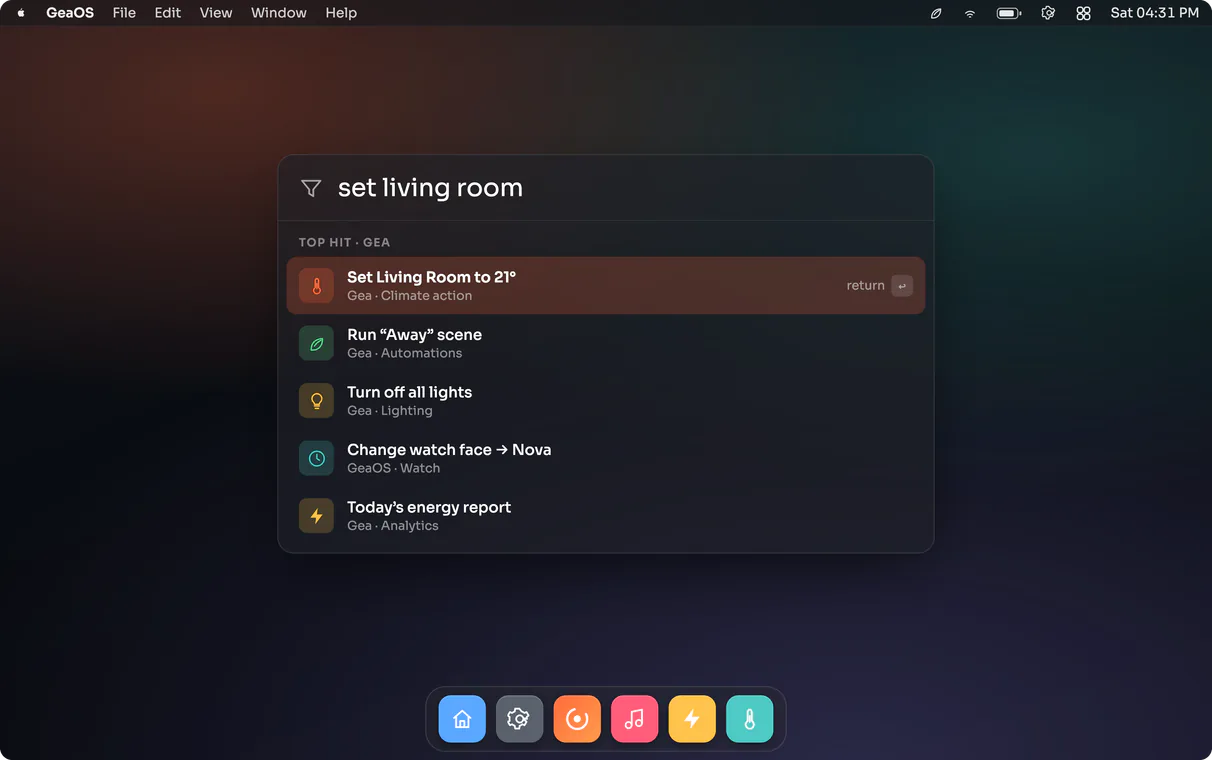Open the Edit menu

point(168,13)
